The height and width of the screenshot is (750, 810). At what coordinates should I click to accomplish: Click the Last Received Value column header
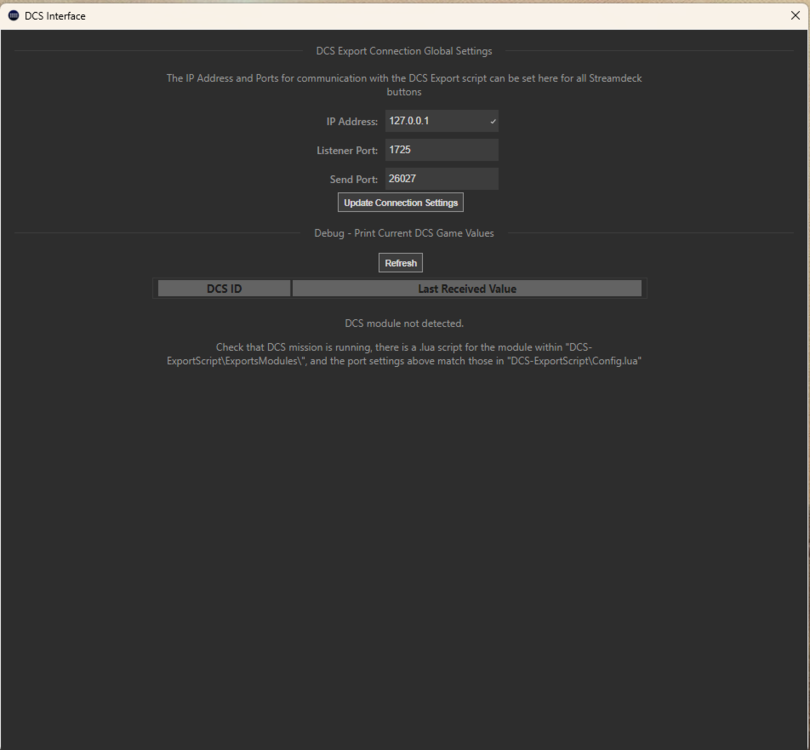tap(467, 288)
